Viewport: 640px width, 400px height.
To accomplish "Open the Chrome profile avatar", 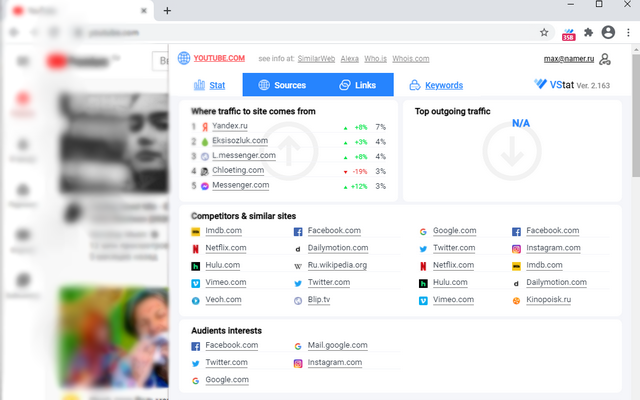I will pos(608,32).
